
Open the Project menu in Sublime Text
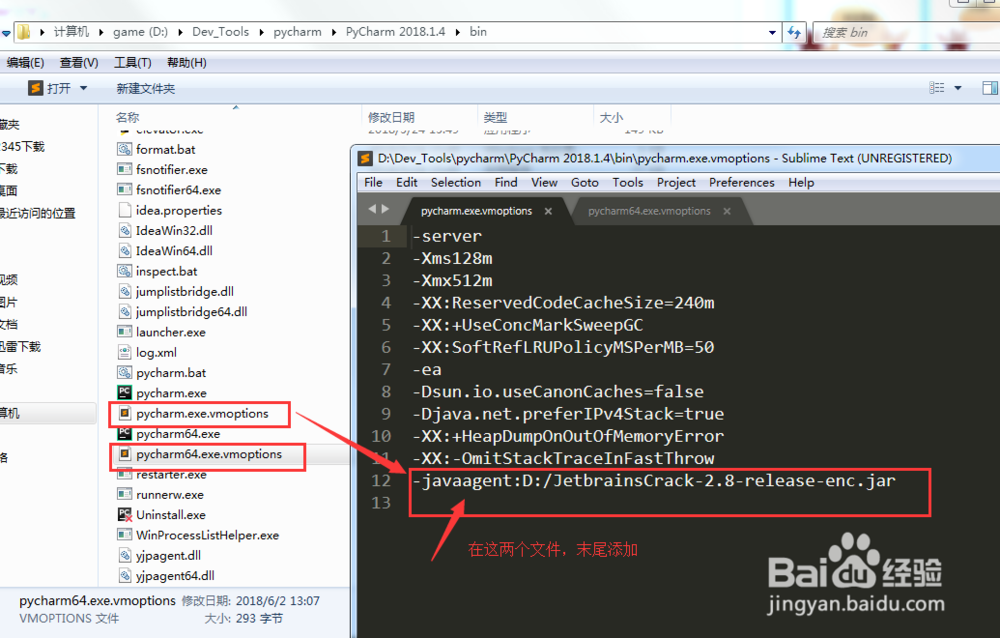676,182
